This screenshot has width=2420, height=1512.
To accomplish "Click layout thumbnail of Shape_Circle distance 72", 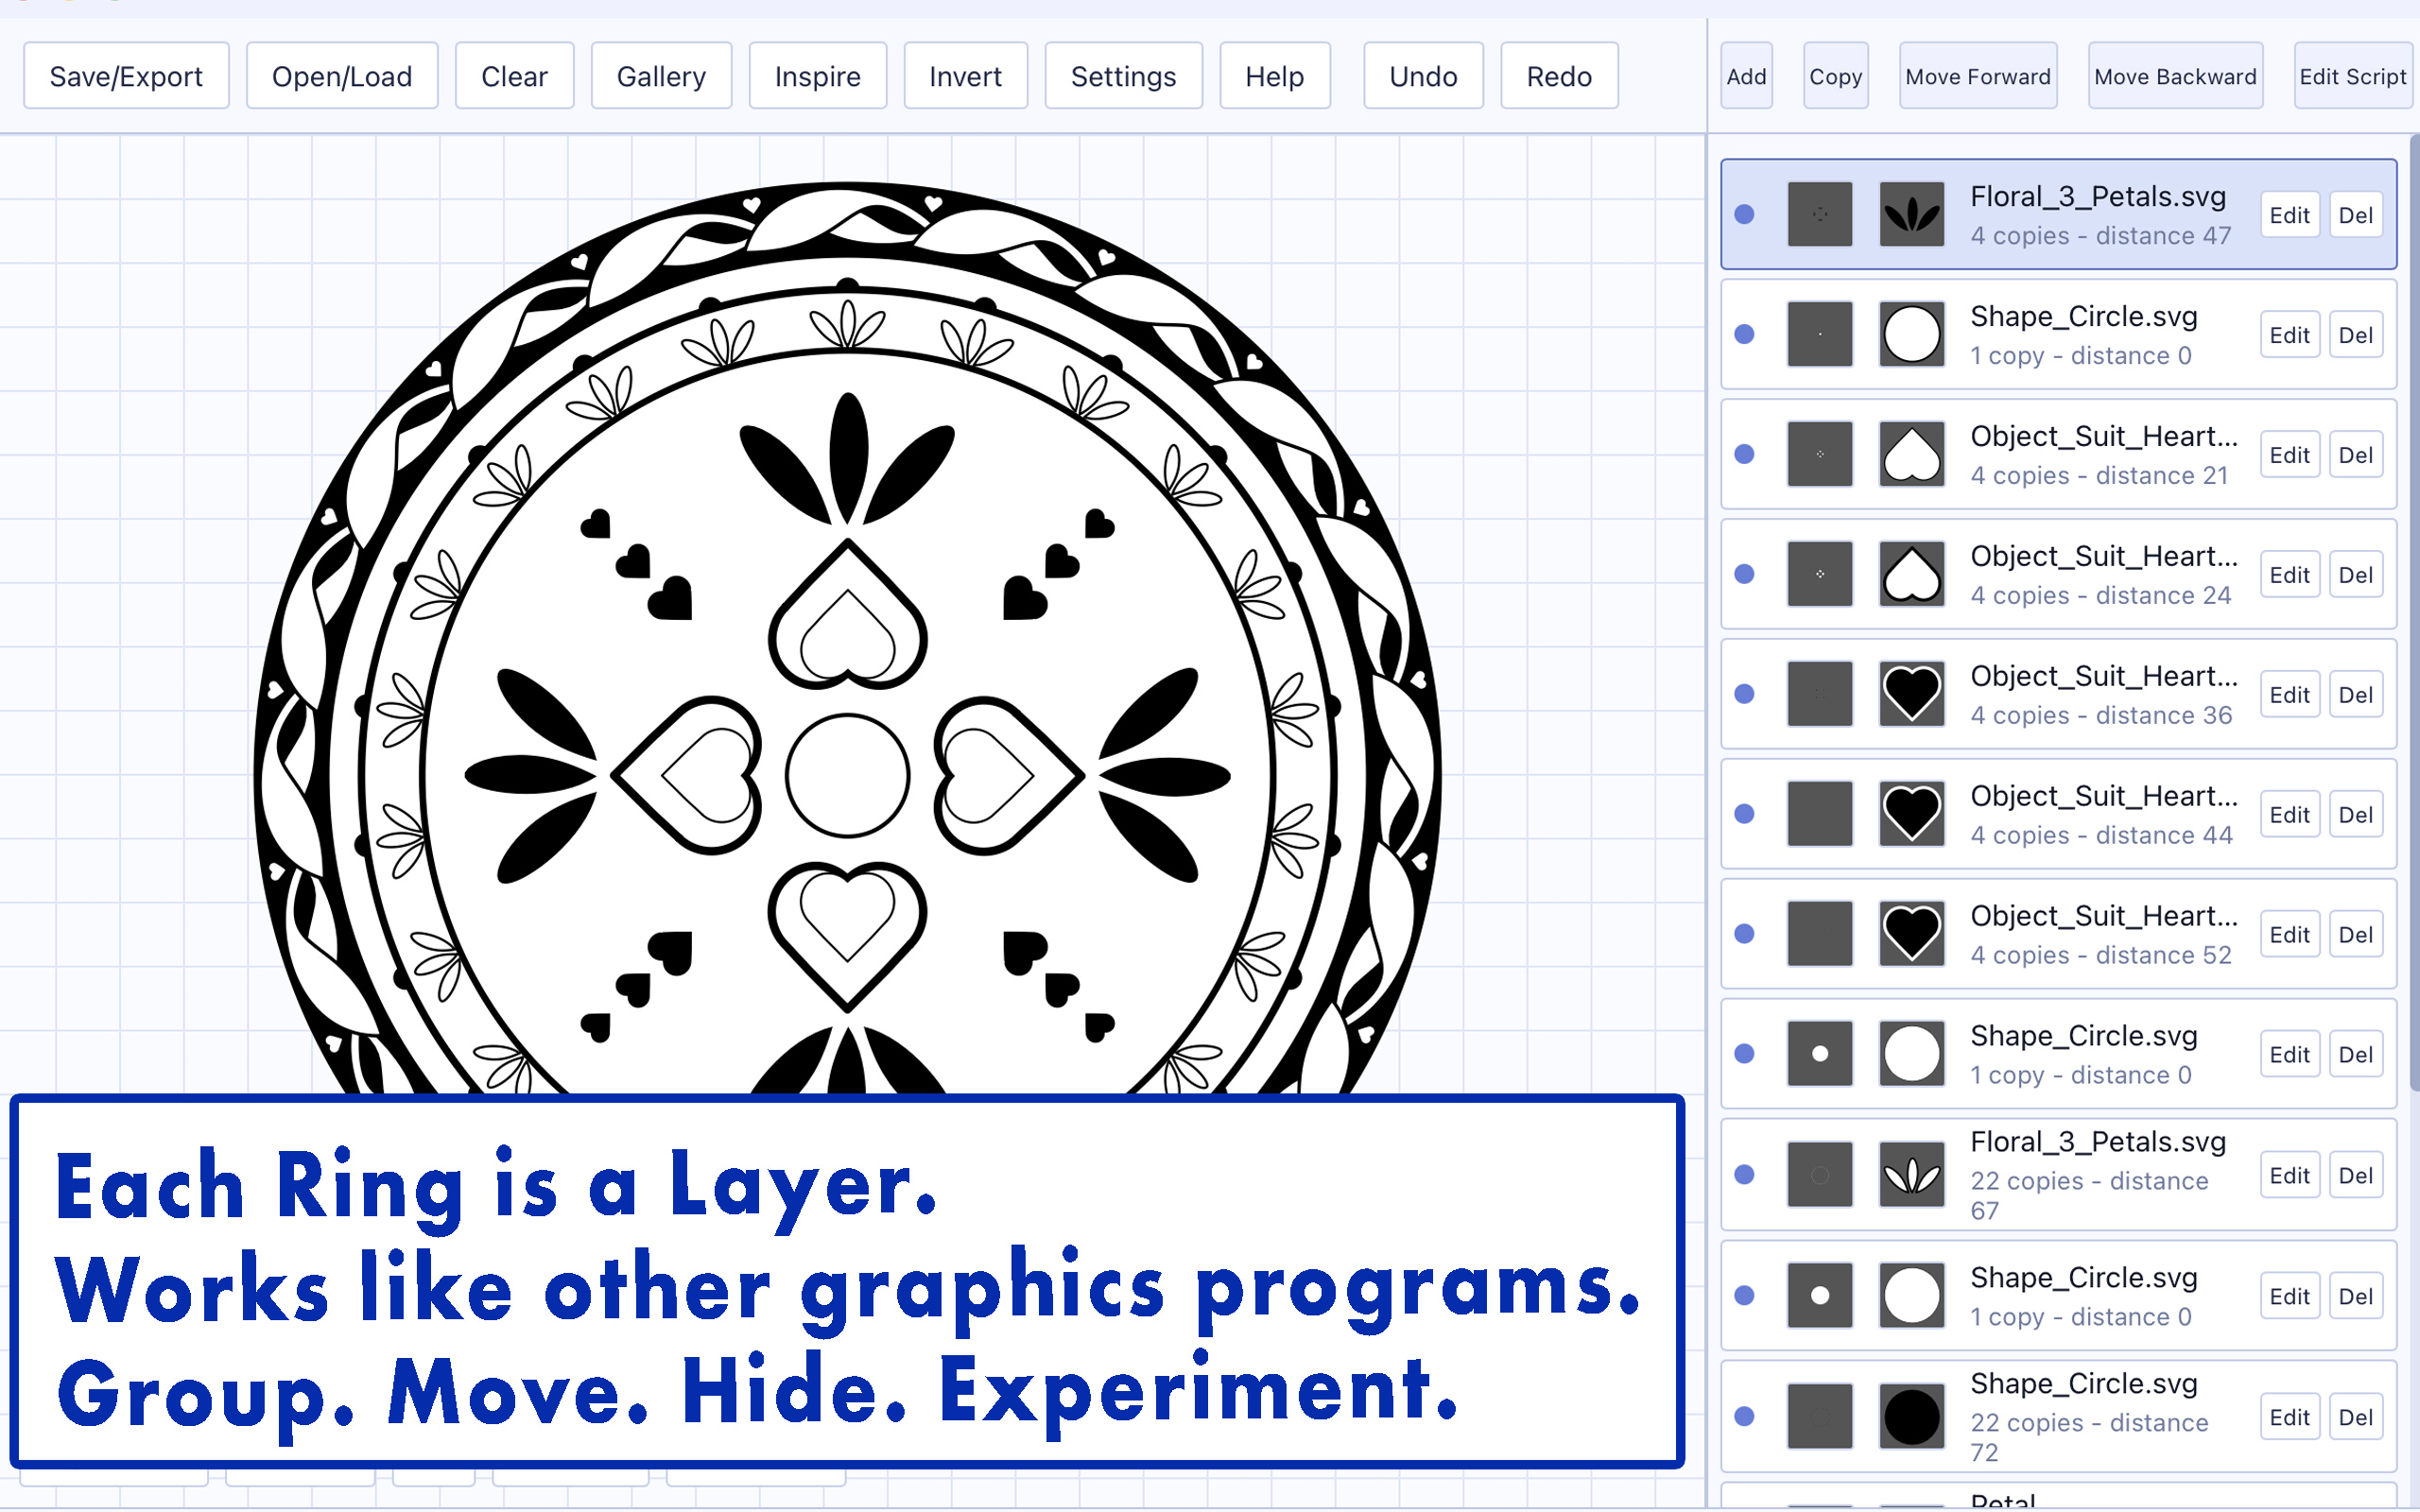I will 1819,1416.
